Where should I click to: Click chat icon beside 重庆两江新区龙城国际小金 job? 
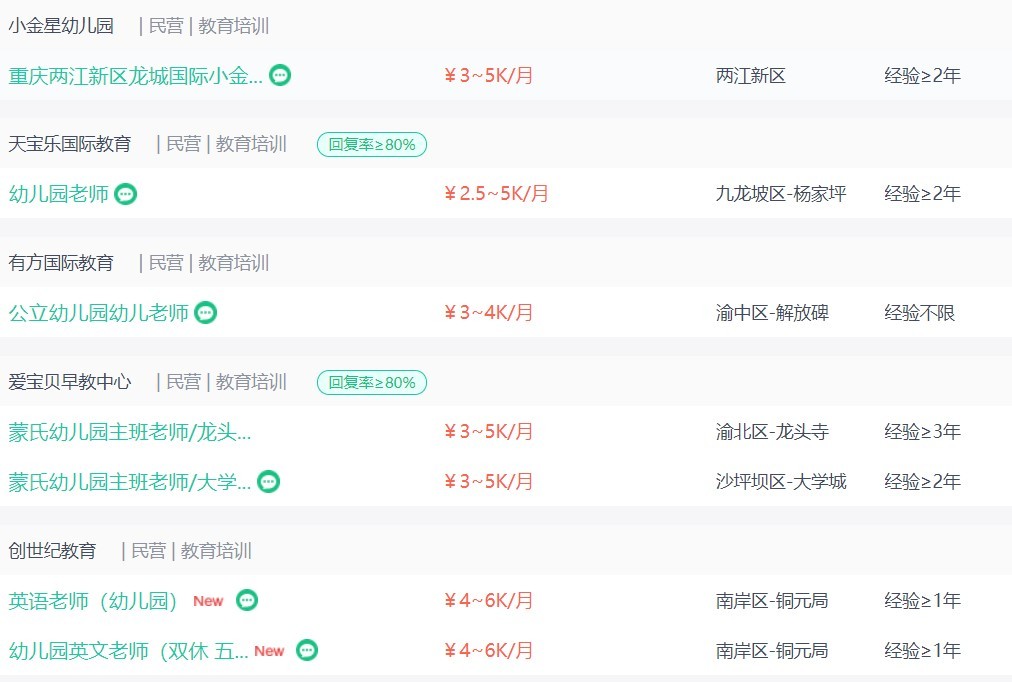279,75
